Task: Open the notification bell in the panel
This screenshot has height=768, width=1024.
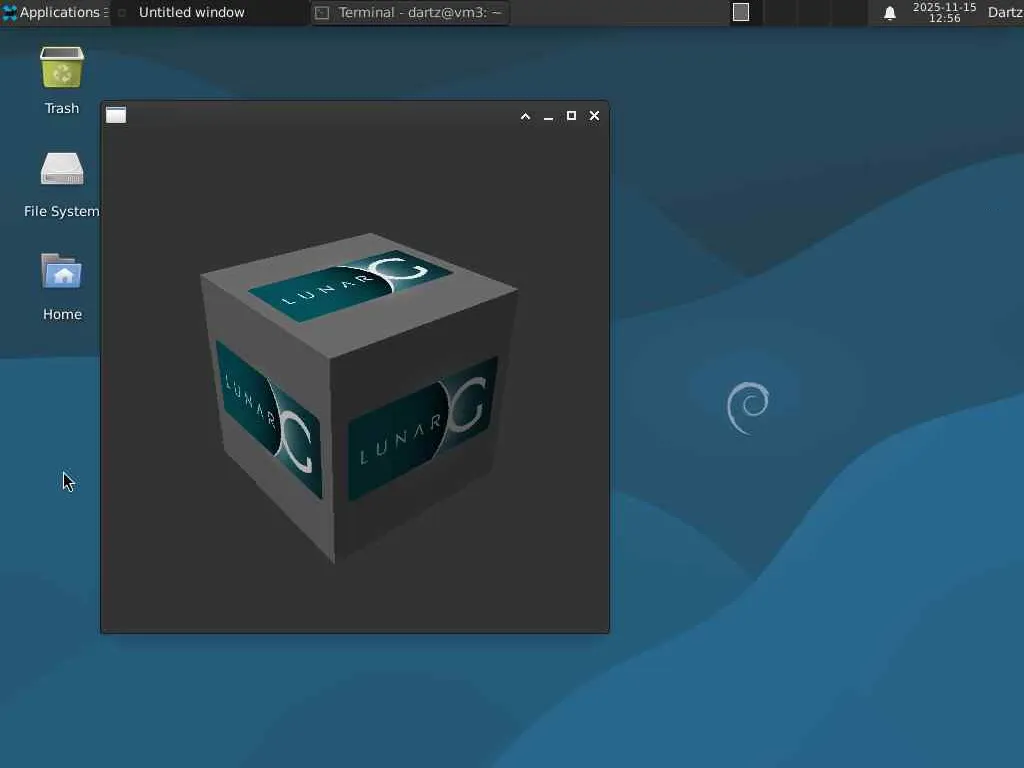Action: point(889,13)
